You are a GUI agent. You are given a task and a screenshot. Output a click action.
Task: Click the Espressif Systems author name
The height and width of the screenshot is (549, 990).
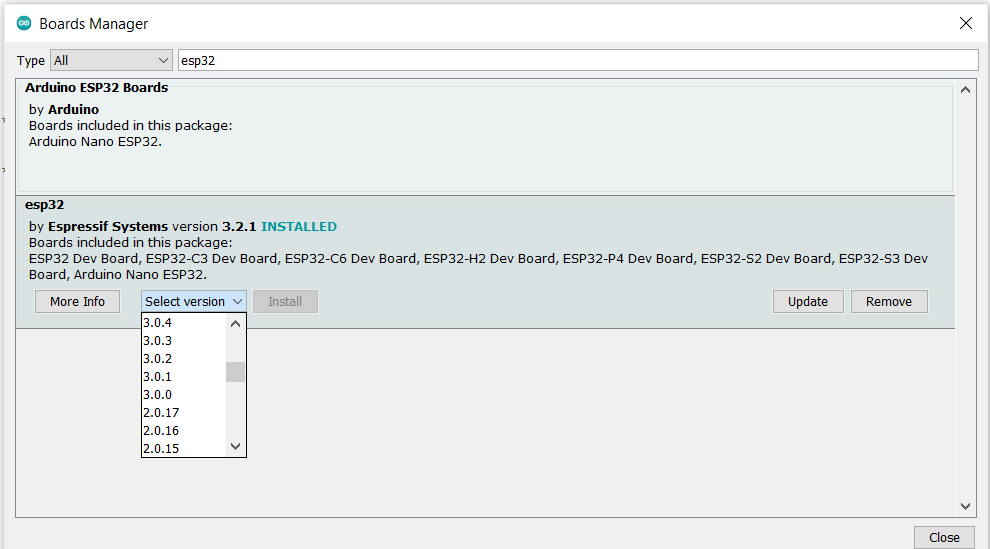pos(108,227)
